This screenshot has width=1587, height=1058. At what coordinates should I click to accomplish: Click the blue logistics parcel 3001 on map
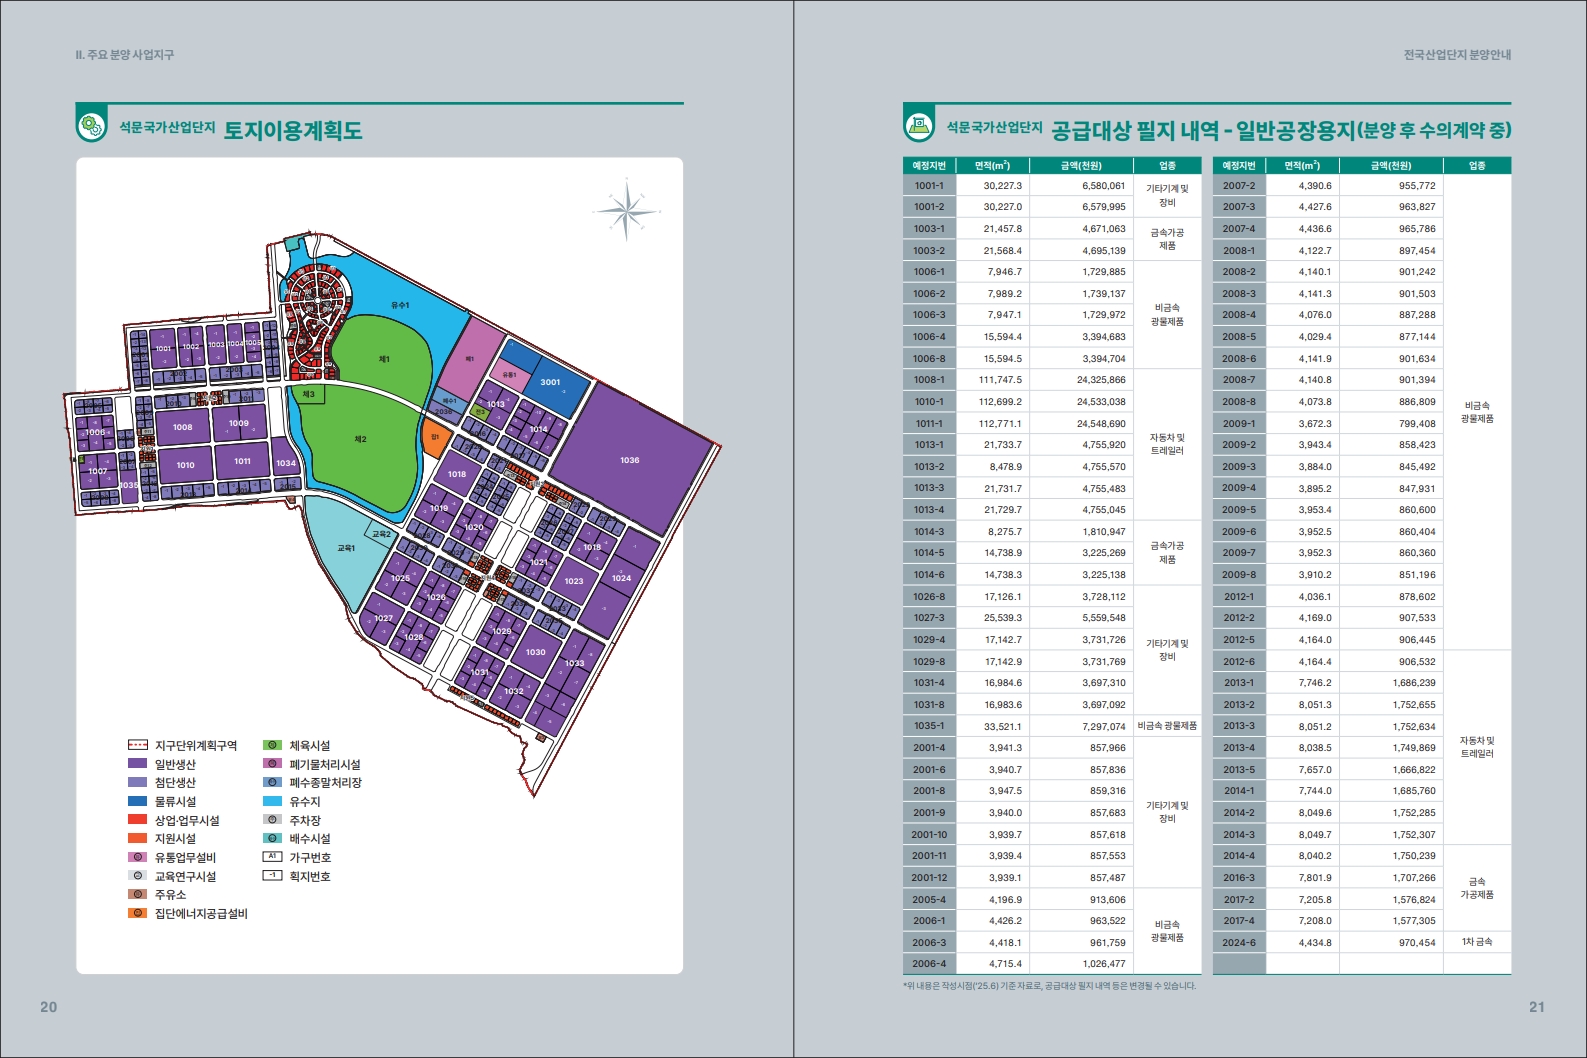[551, 382]
